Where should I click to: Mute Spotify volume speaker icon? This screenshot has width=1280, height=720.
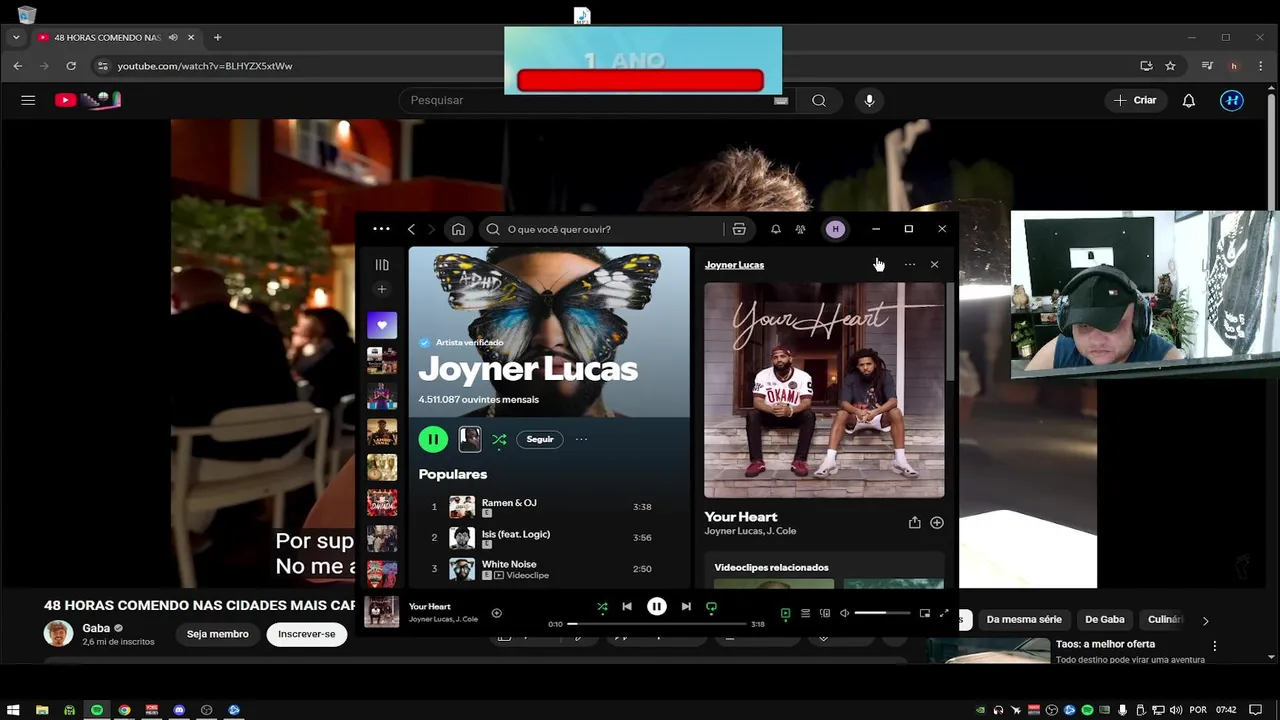[x=844, y=613]
